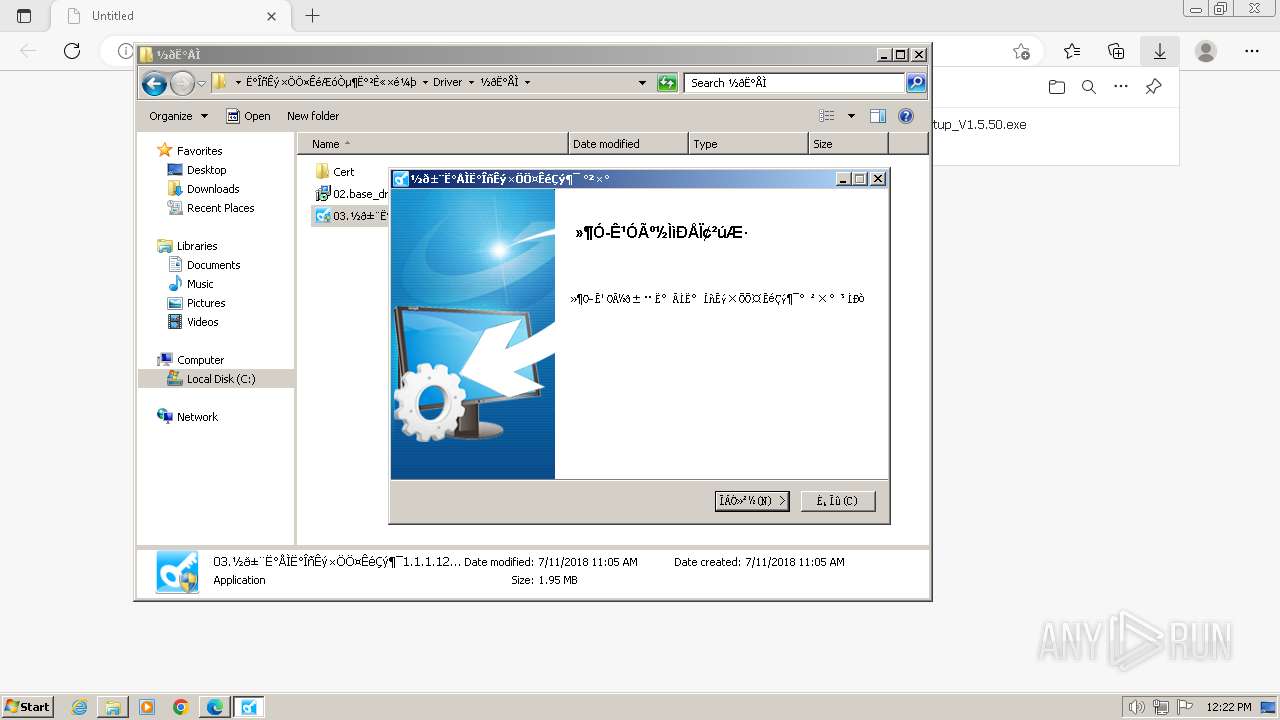Screen dimensions: 1280x720
Task: Click installer app icon on taskbar
Action: [x=249, y=707]
